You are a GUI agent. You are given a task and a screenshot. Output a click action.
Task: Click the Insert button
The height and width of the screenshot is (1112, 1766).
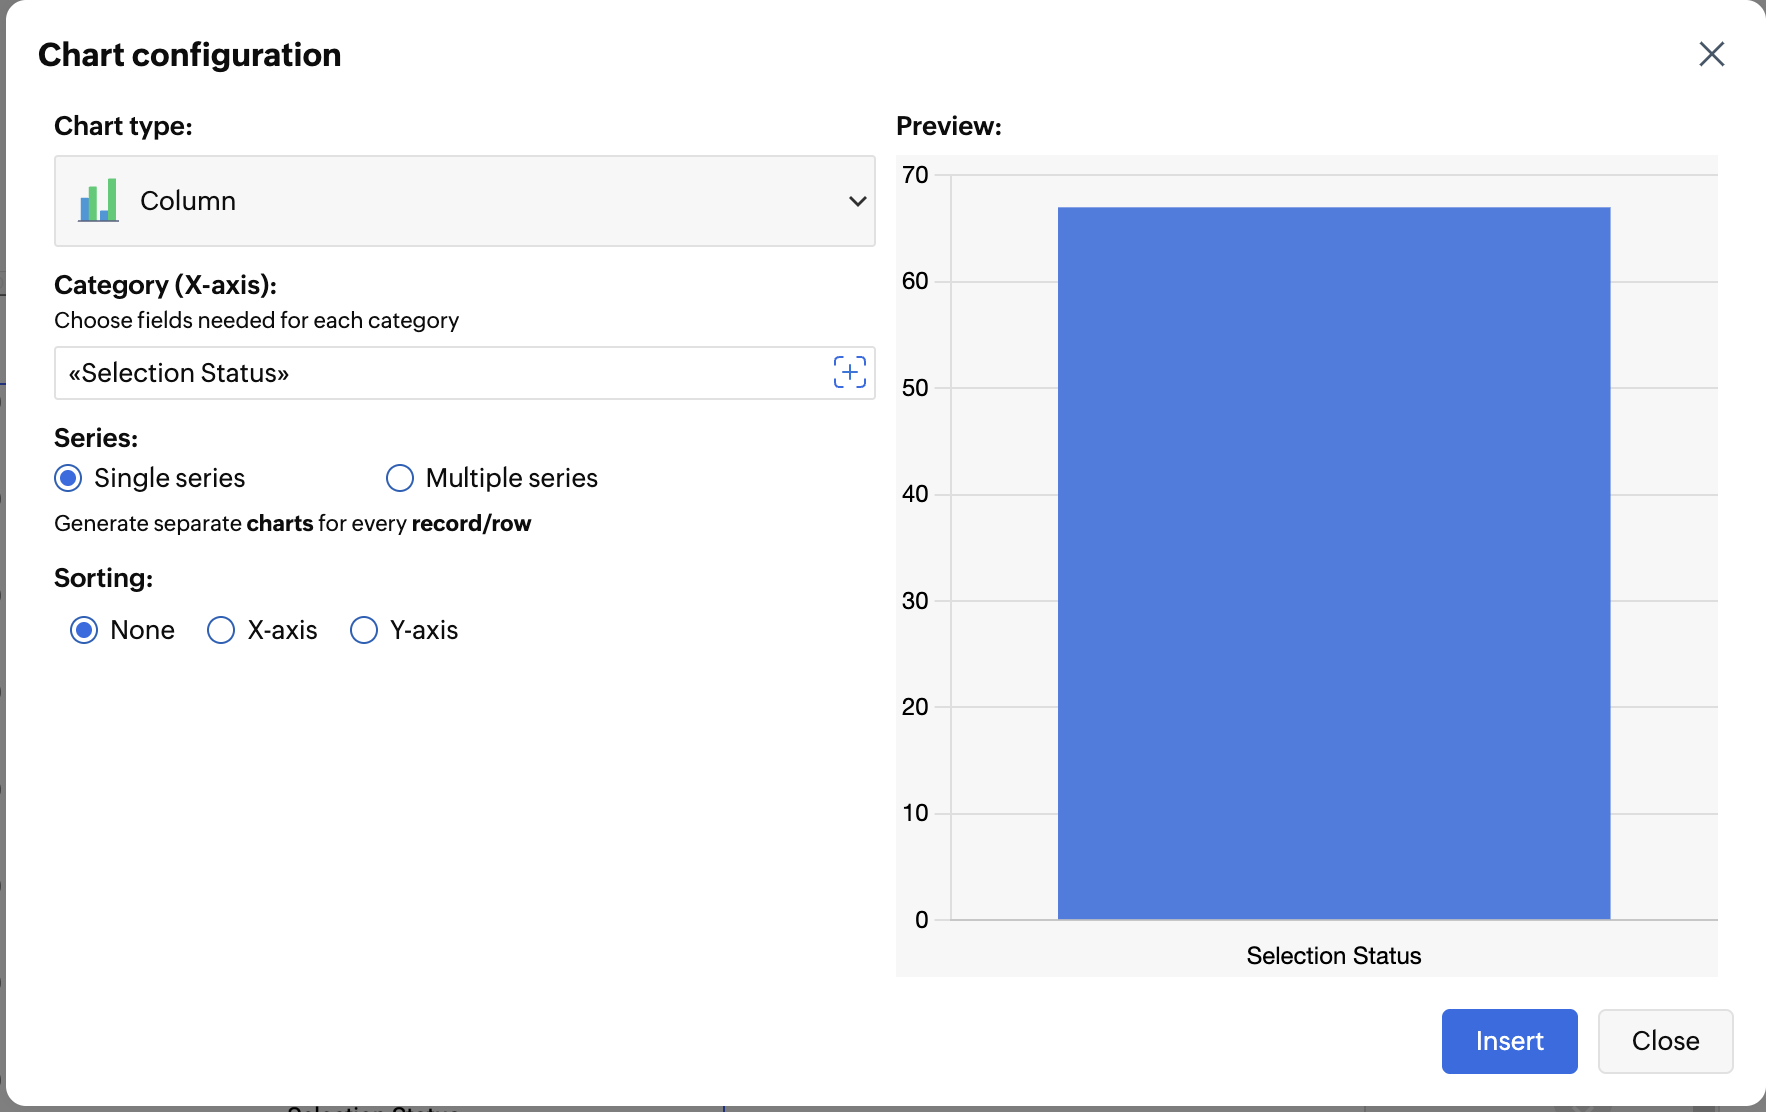click(x=1509, y=1041)
